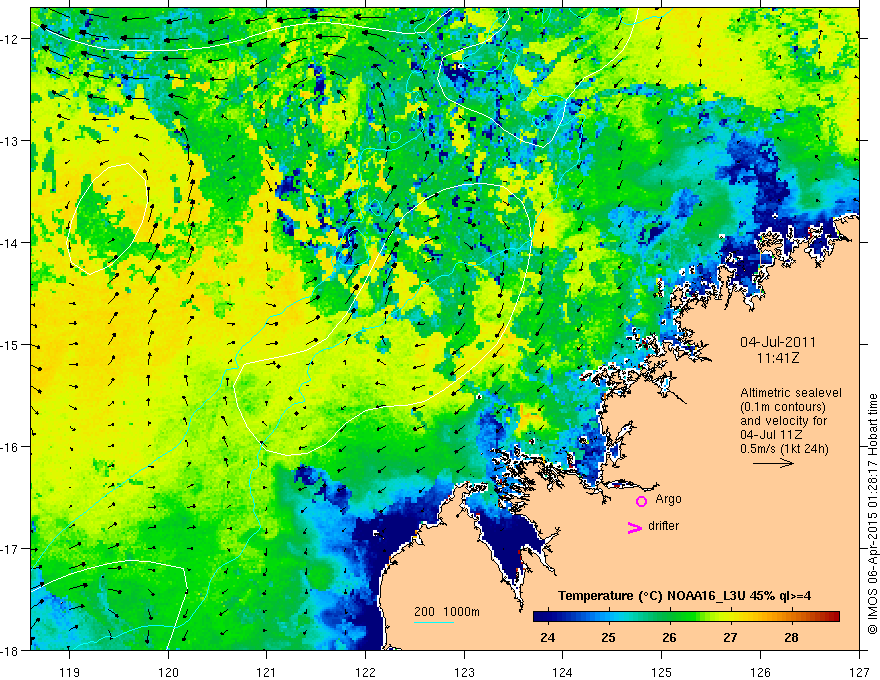Select the '04-Jul-2011' date label
Image resolution: width=880 pixels, height=680 pixels.
click(778, 342)
